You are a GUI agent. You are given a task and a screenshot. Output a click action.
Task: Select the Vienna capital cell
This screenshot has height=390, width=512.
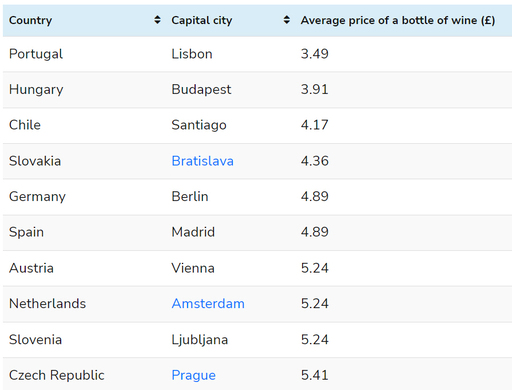click(x=193, y=268)
